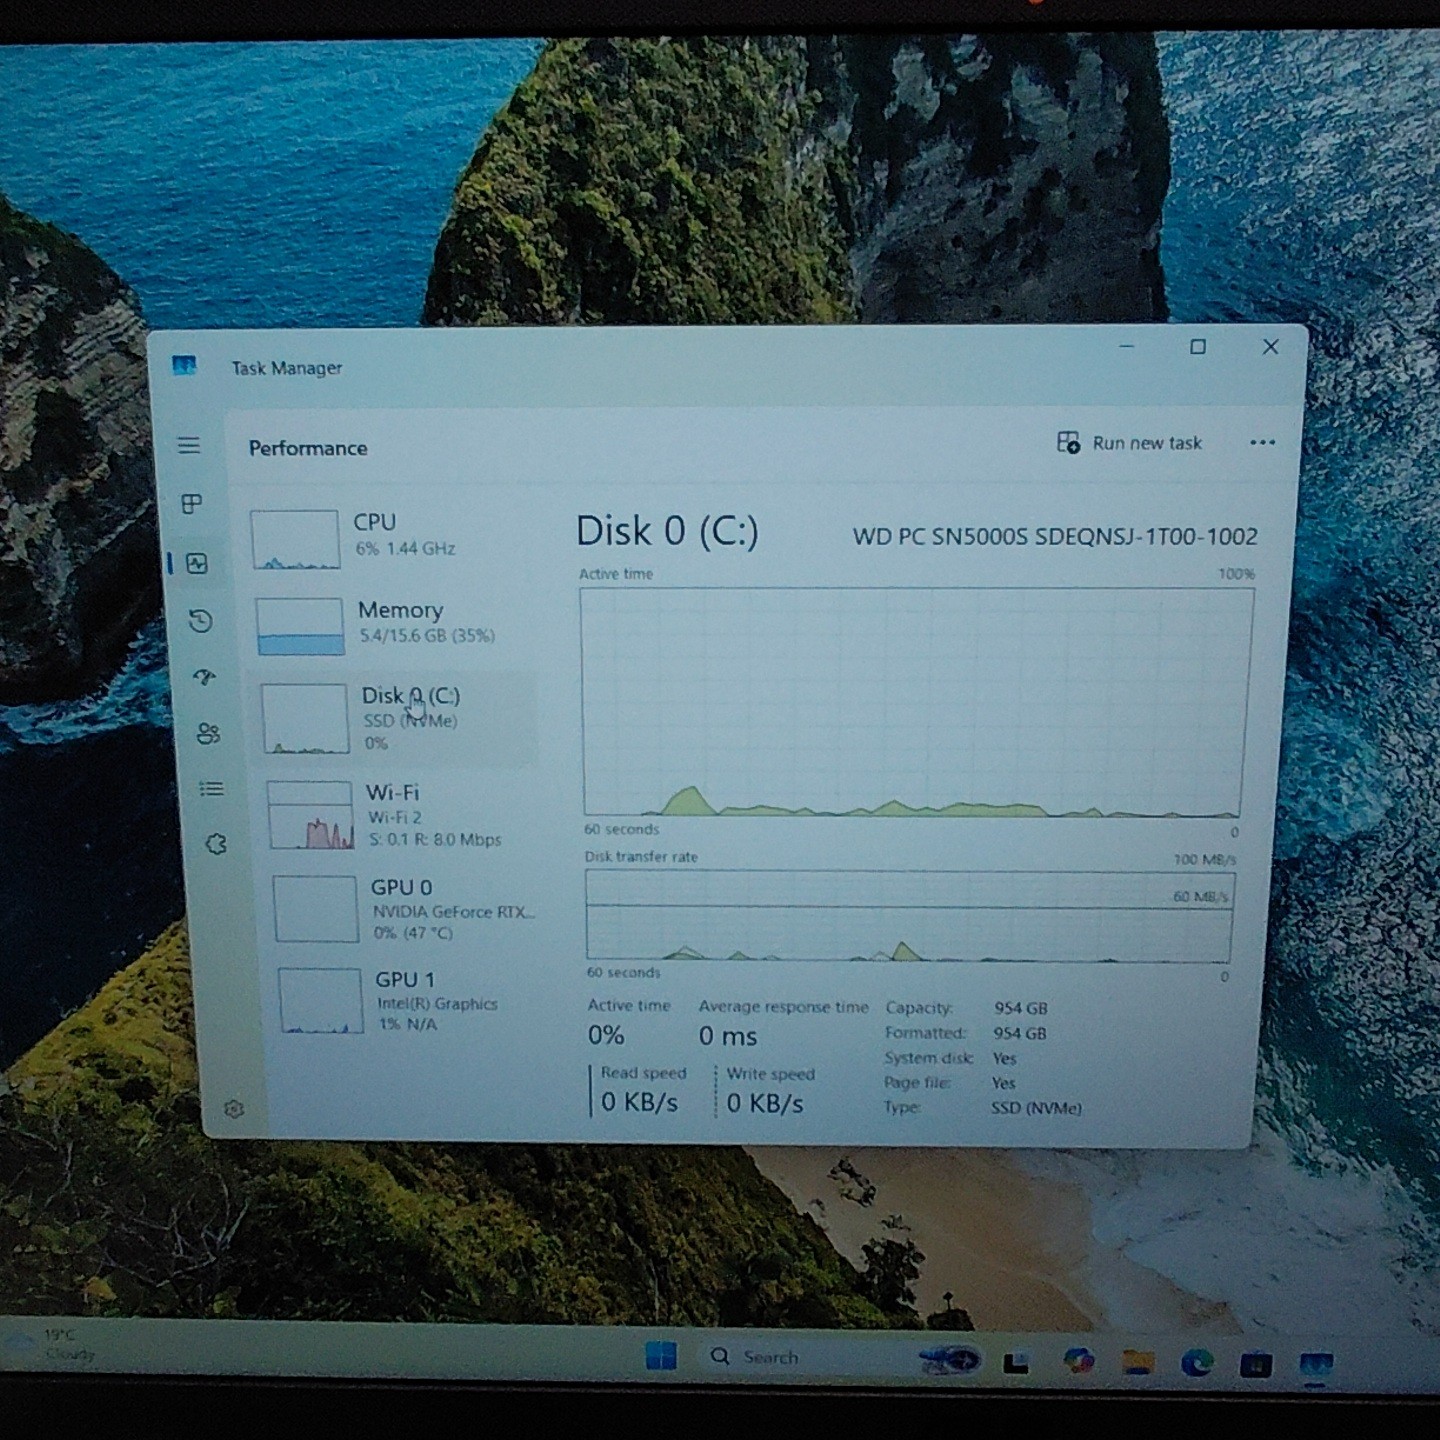Viewport: 1440px width, 1440px height.
Task: Click the Read speed 0 KB/s value
Action: (639, 1103)
